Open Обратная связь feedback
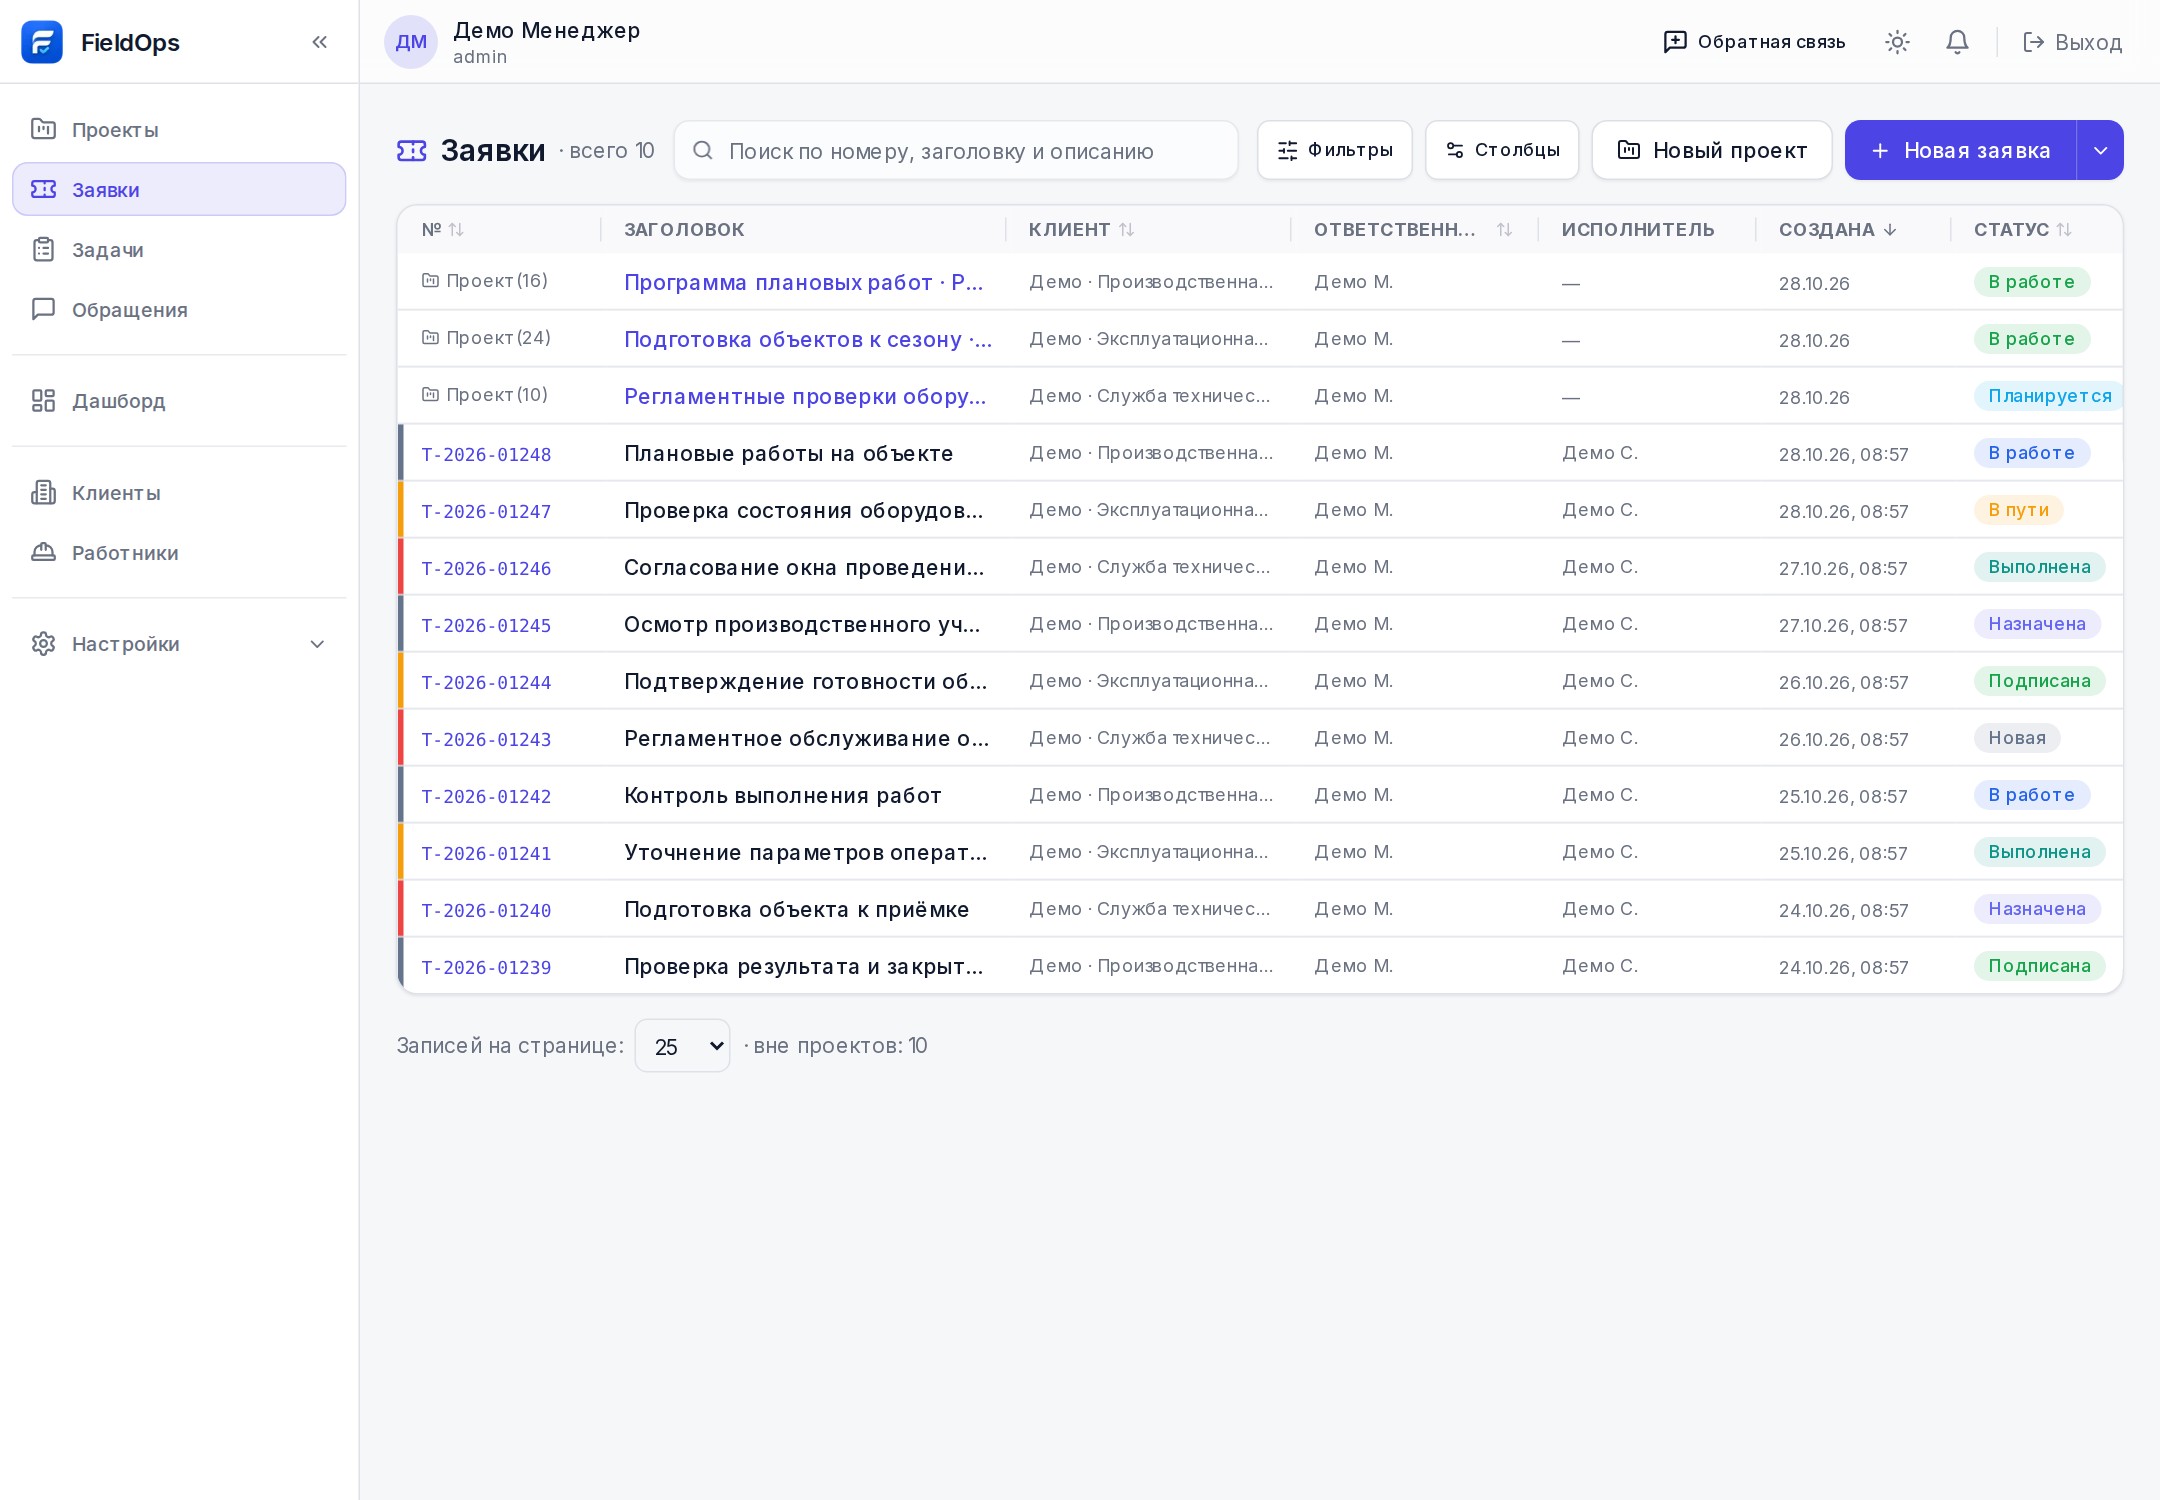Screen dimensions: 2160x1500 [1754, 42]
